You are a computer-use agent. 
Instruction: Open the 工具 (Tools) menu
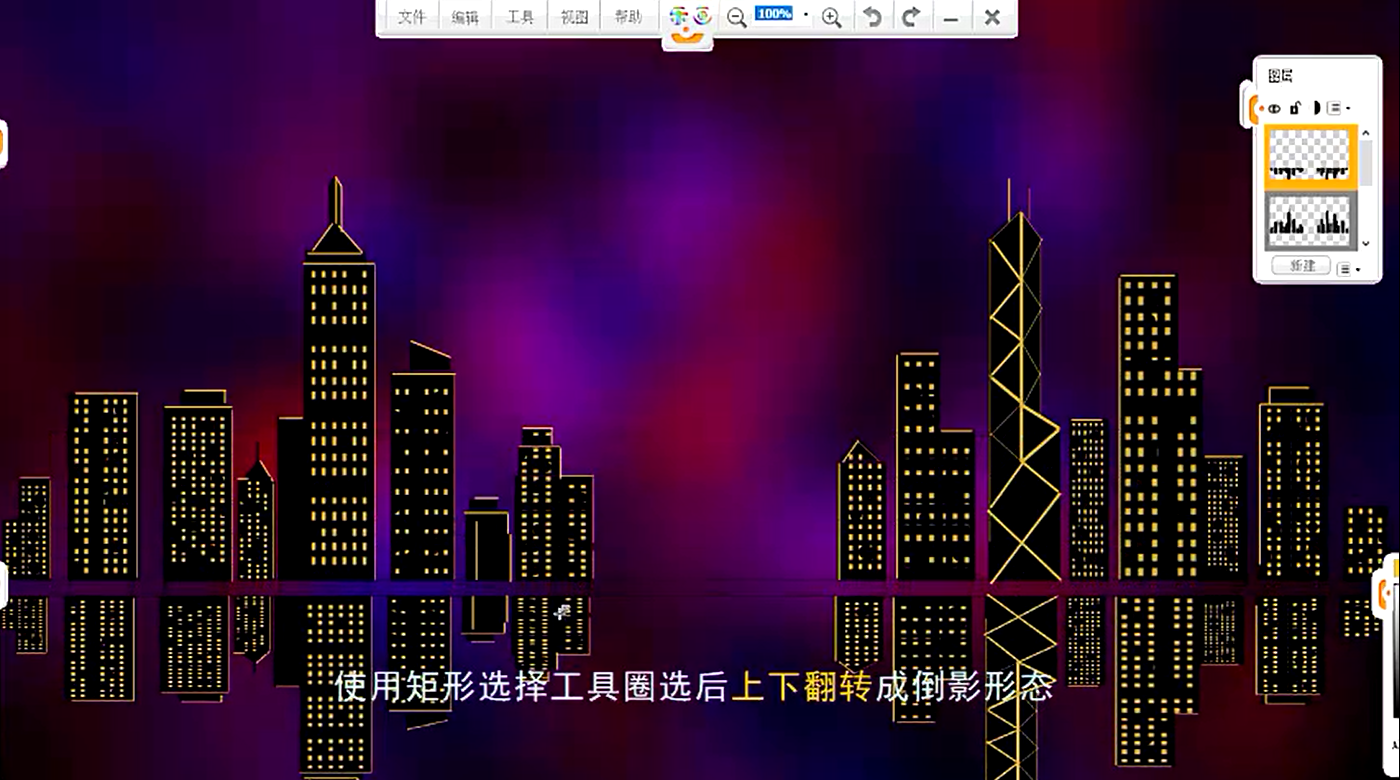520,17
